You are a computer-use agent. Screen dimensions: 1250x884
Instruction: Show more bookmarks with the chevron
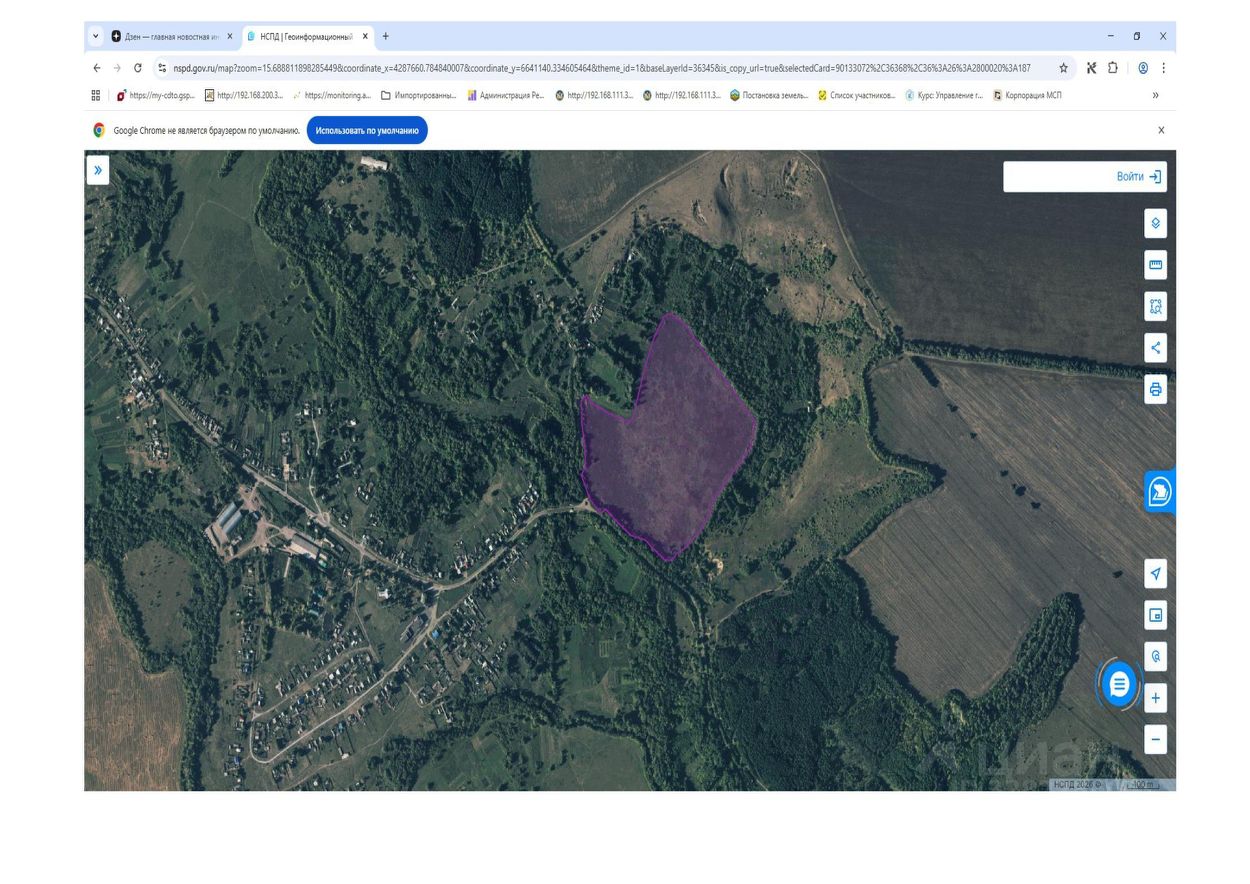pyautogui.click(x=1156, y=95)
